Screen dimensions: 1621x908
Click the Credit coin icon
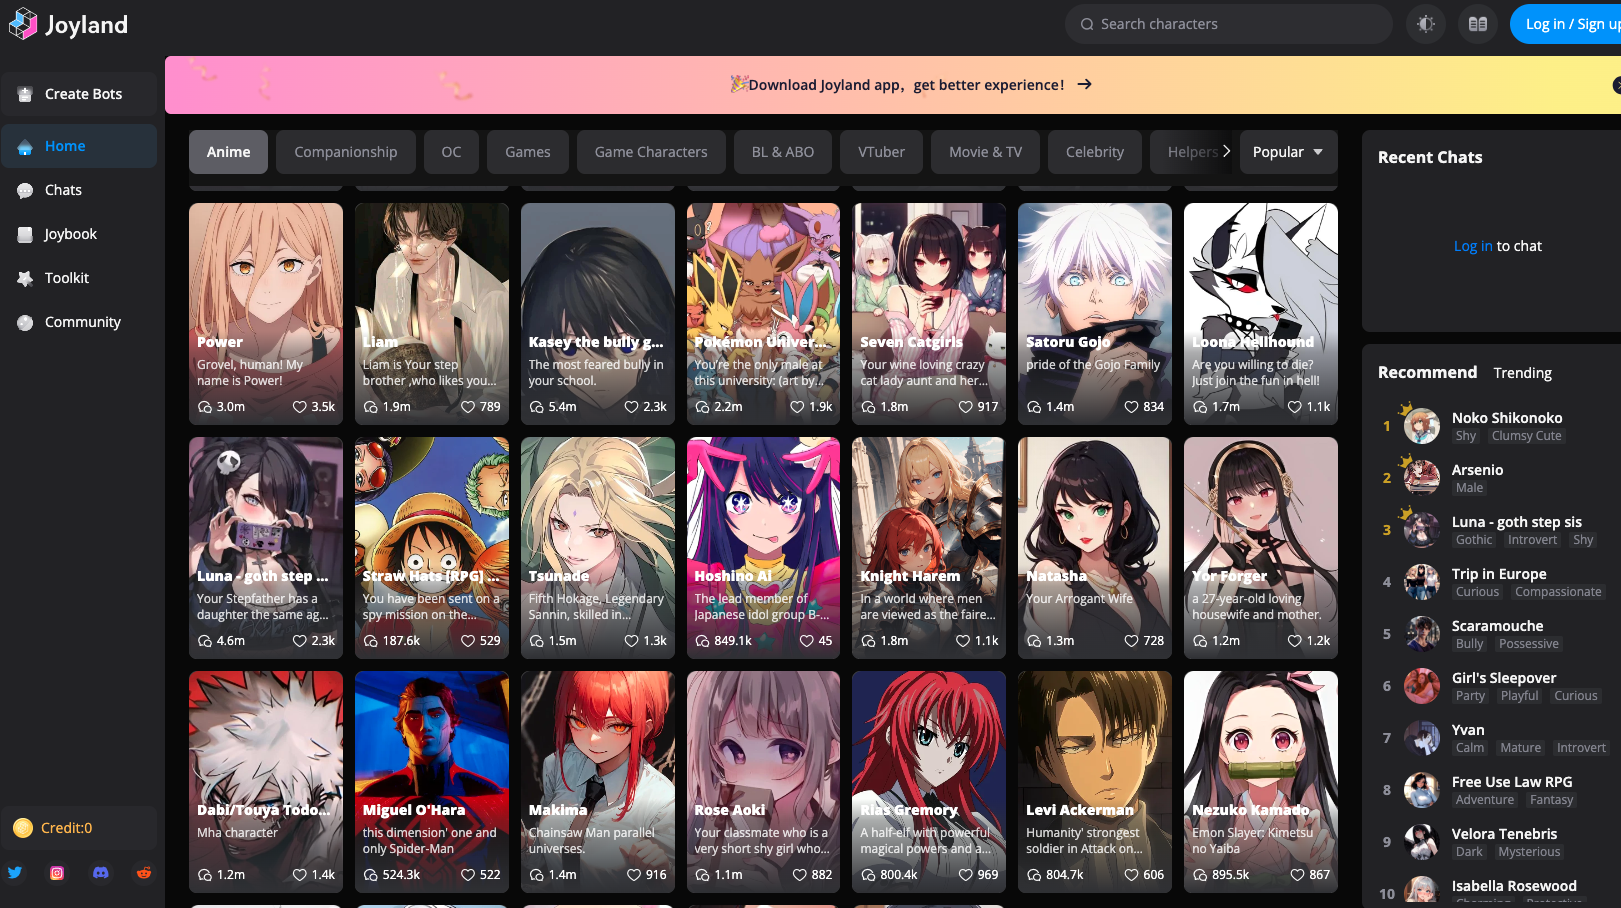point(23,828)
